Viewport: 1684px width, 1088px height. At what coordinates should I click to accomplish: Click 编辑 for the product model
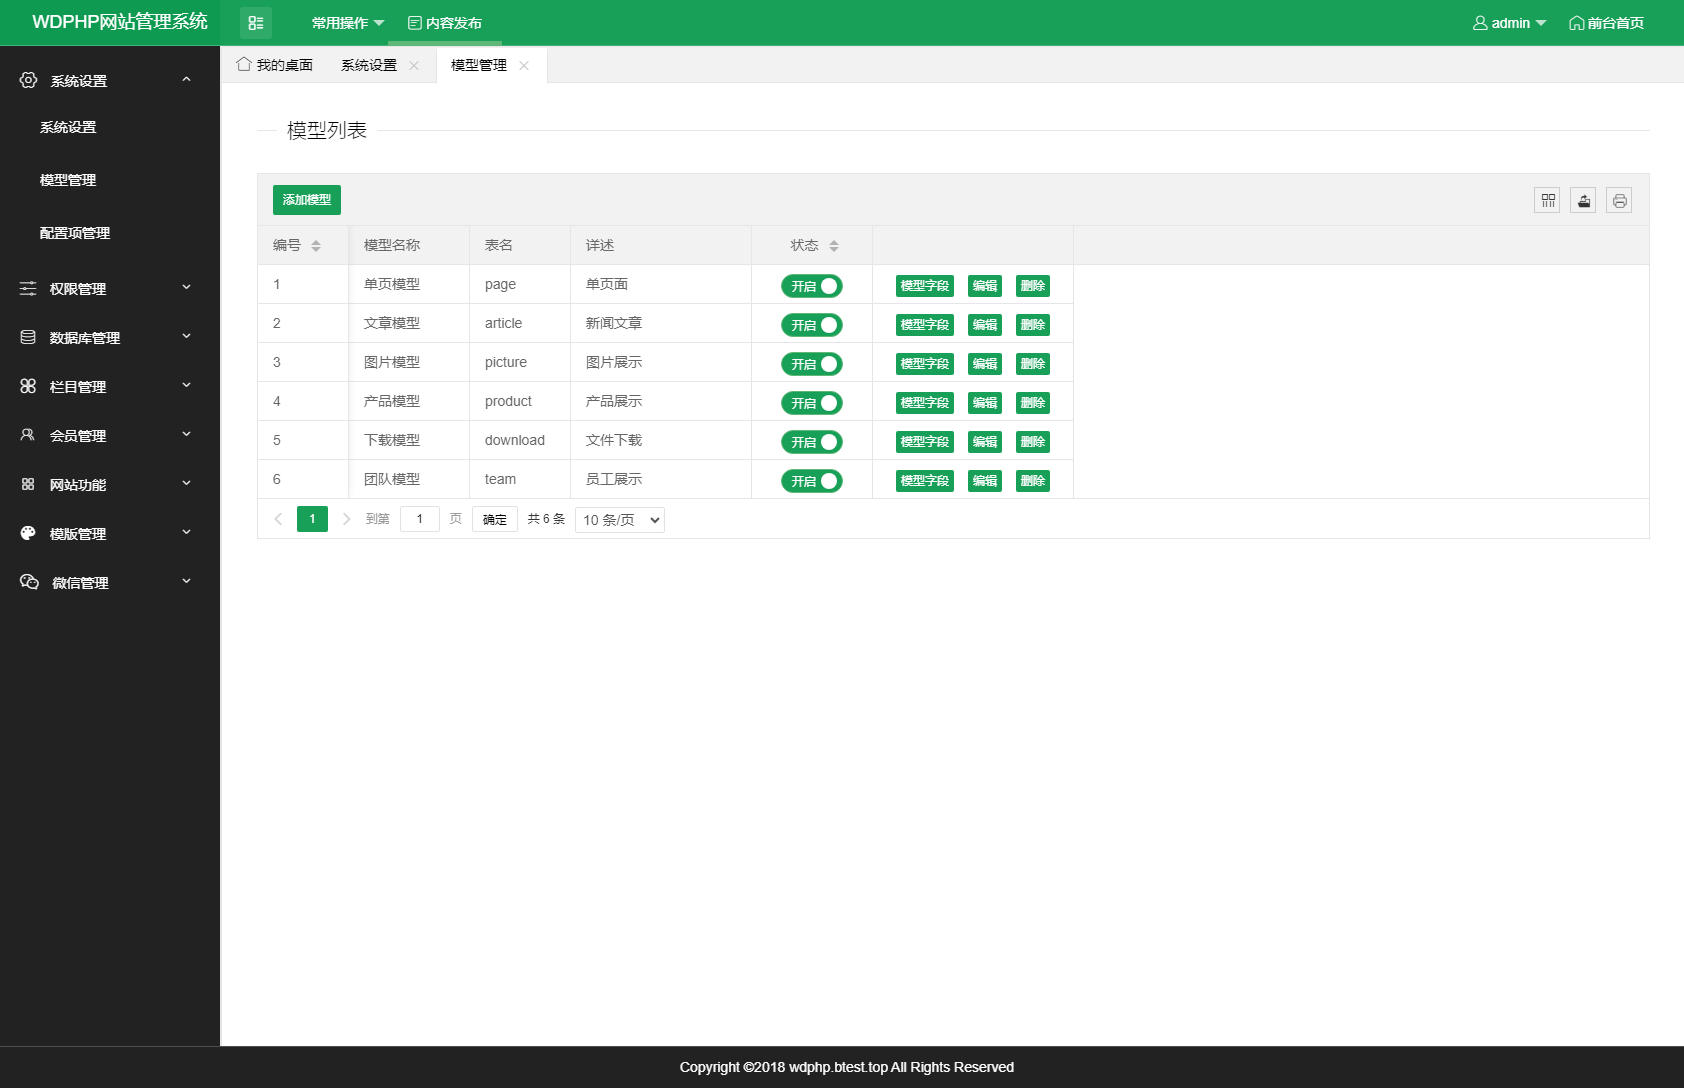[985, 403]
